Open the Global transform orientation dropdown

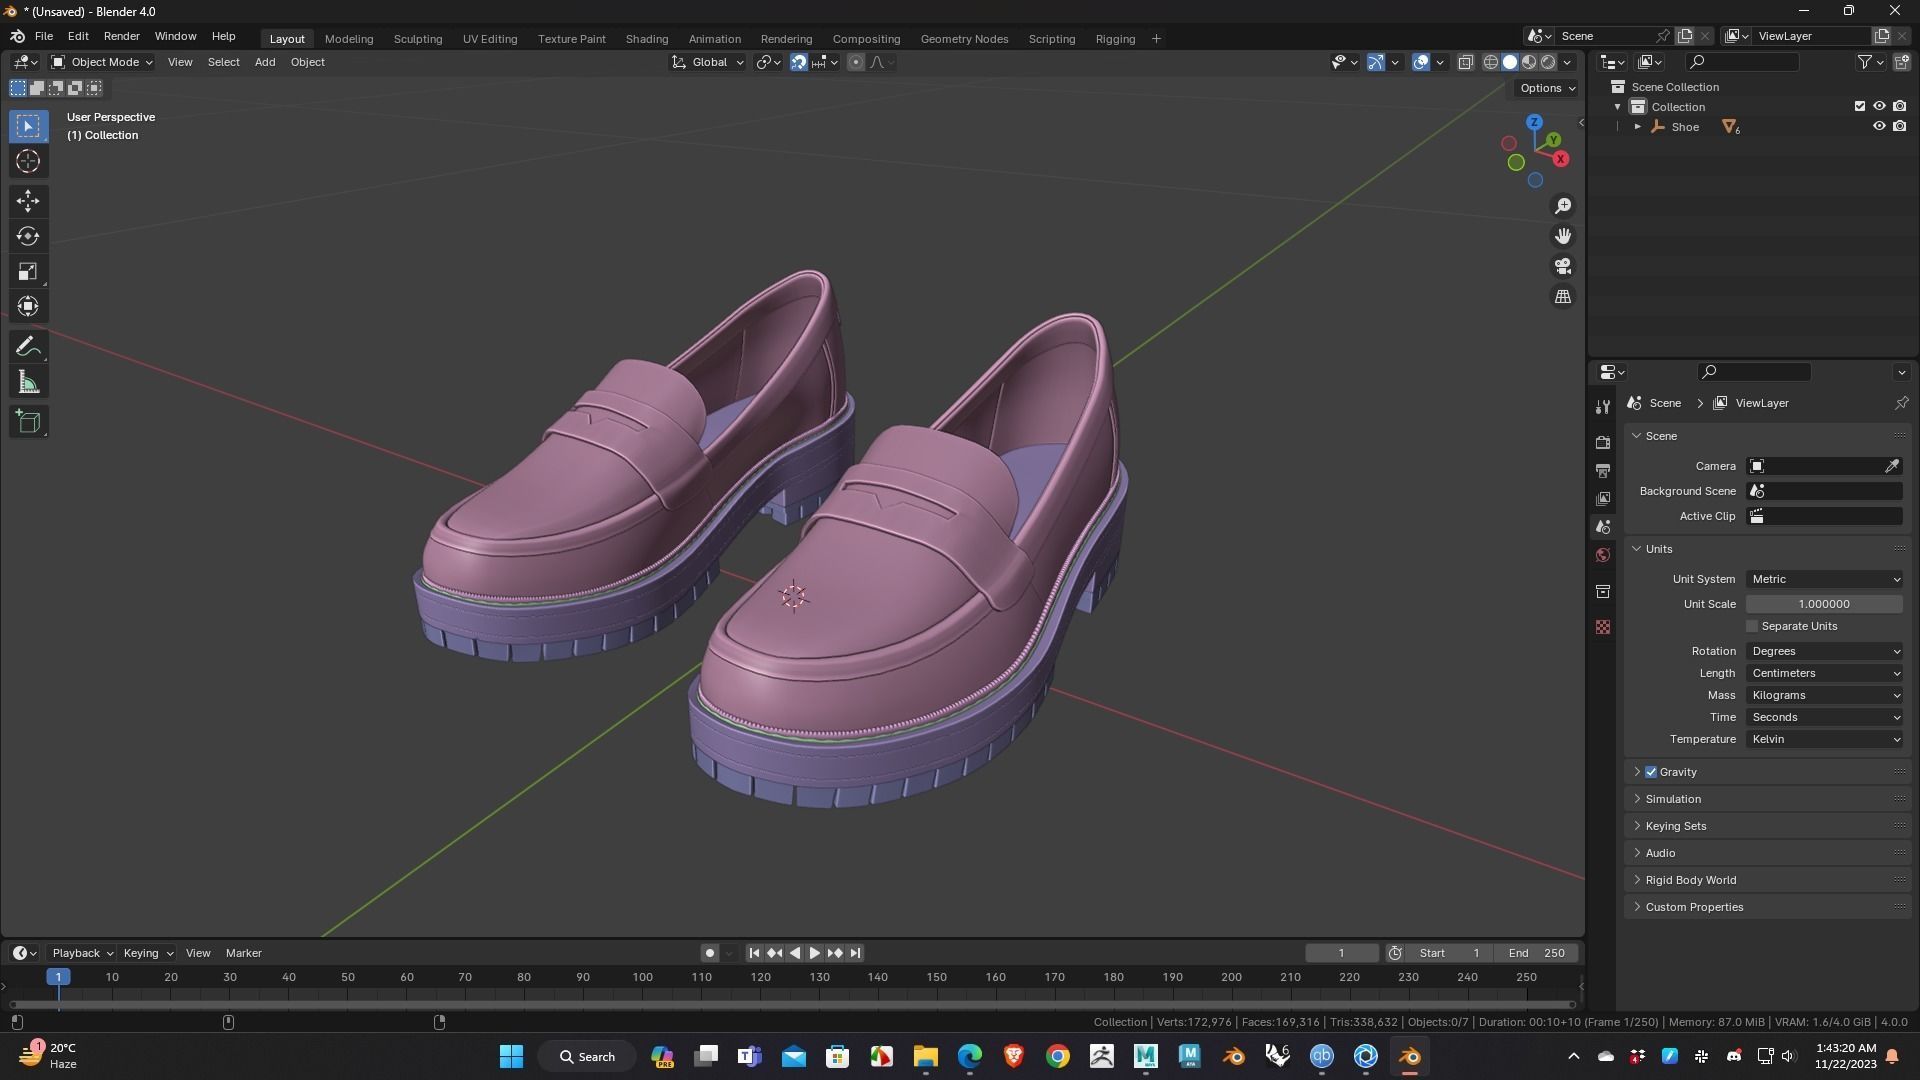tap(708, 62)
